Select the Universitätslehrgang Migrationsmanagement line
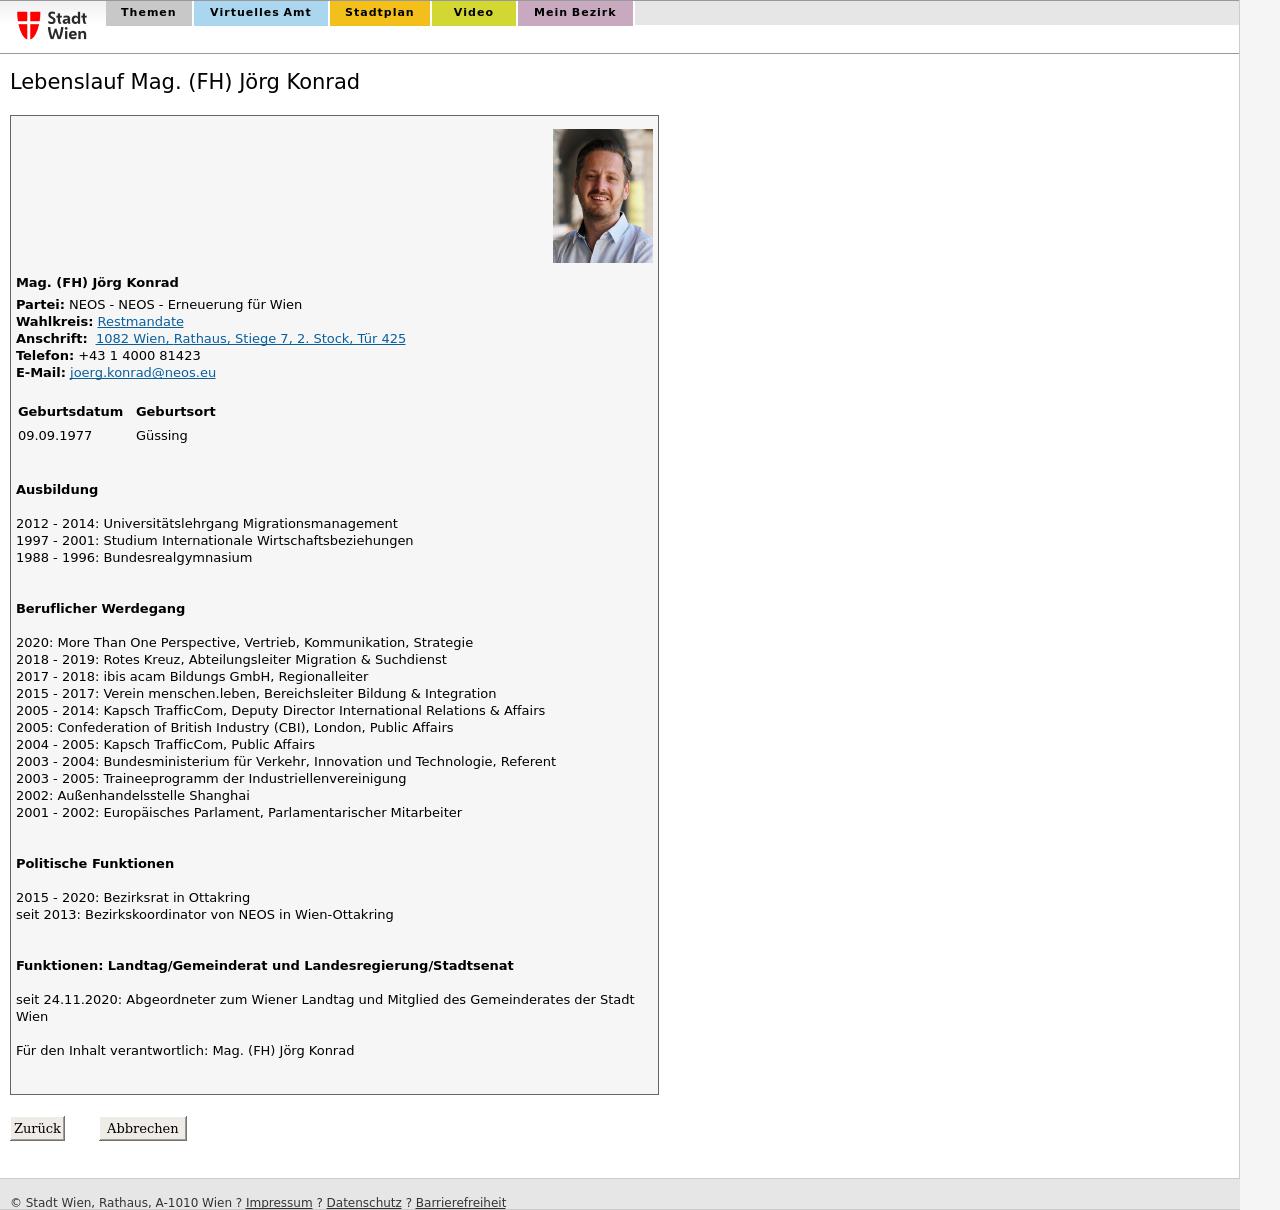The image size is (1280, 1210). (x=207, y=523)
